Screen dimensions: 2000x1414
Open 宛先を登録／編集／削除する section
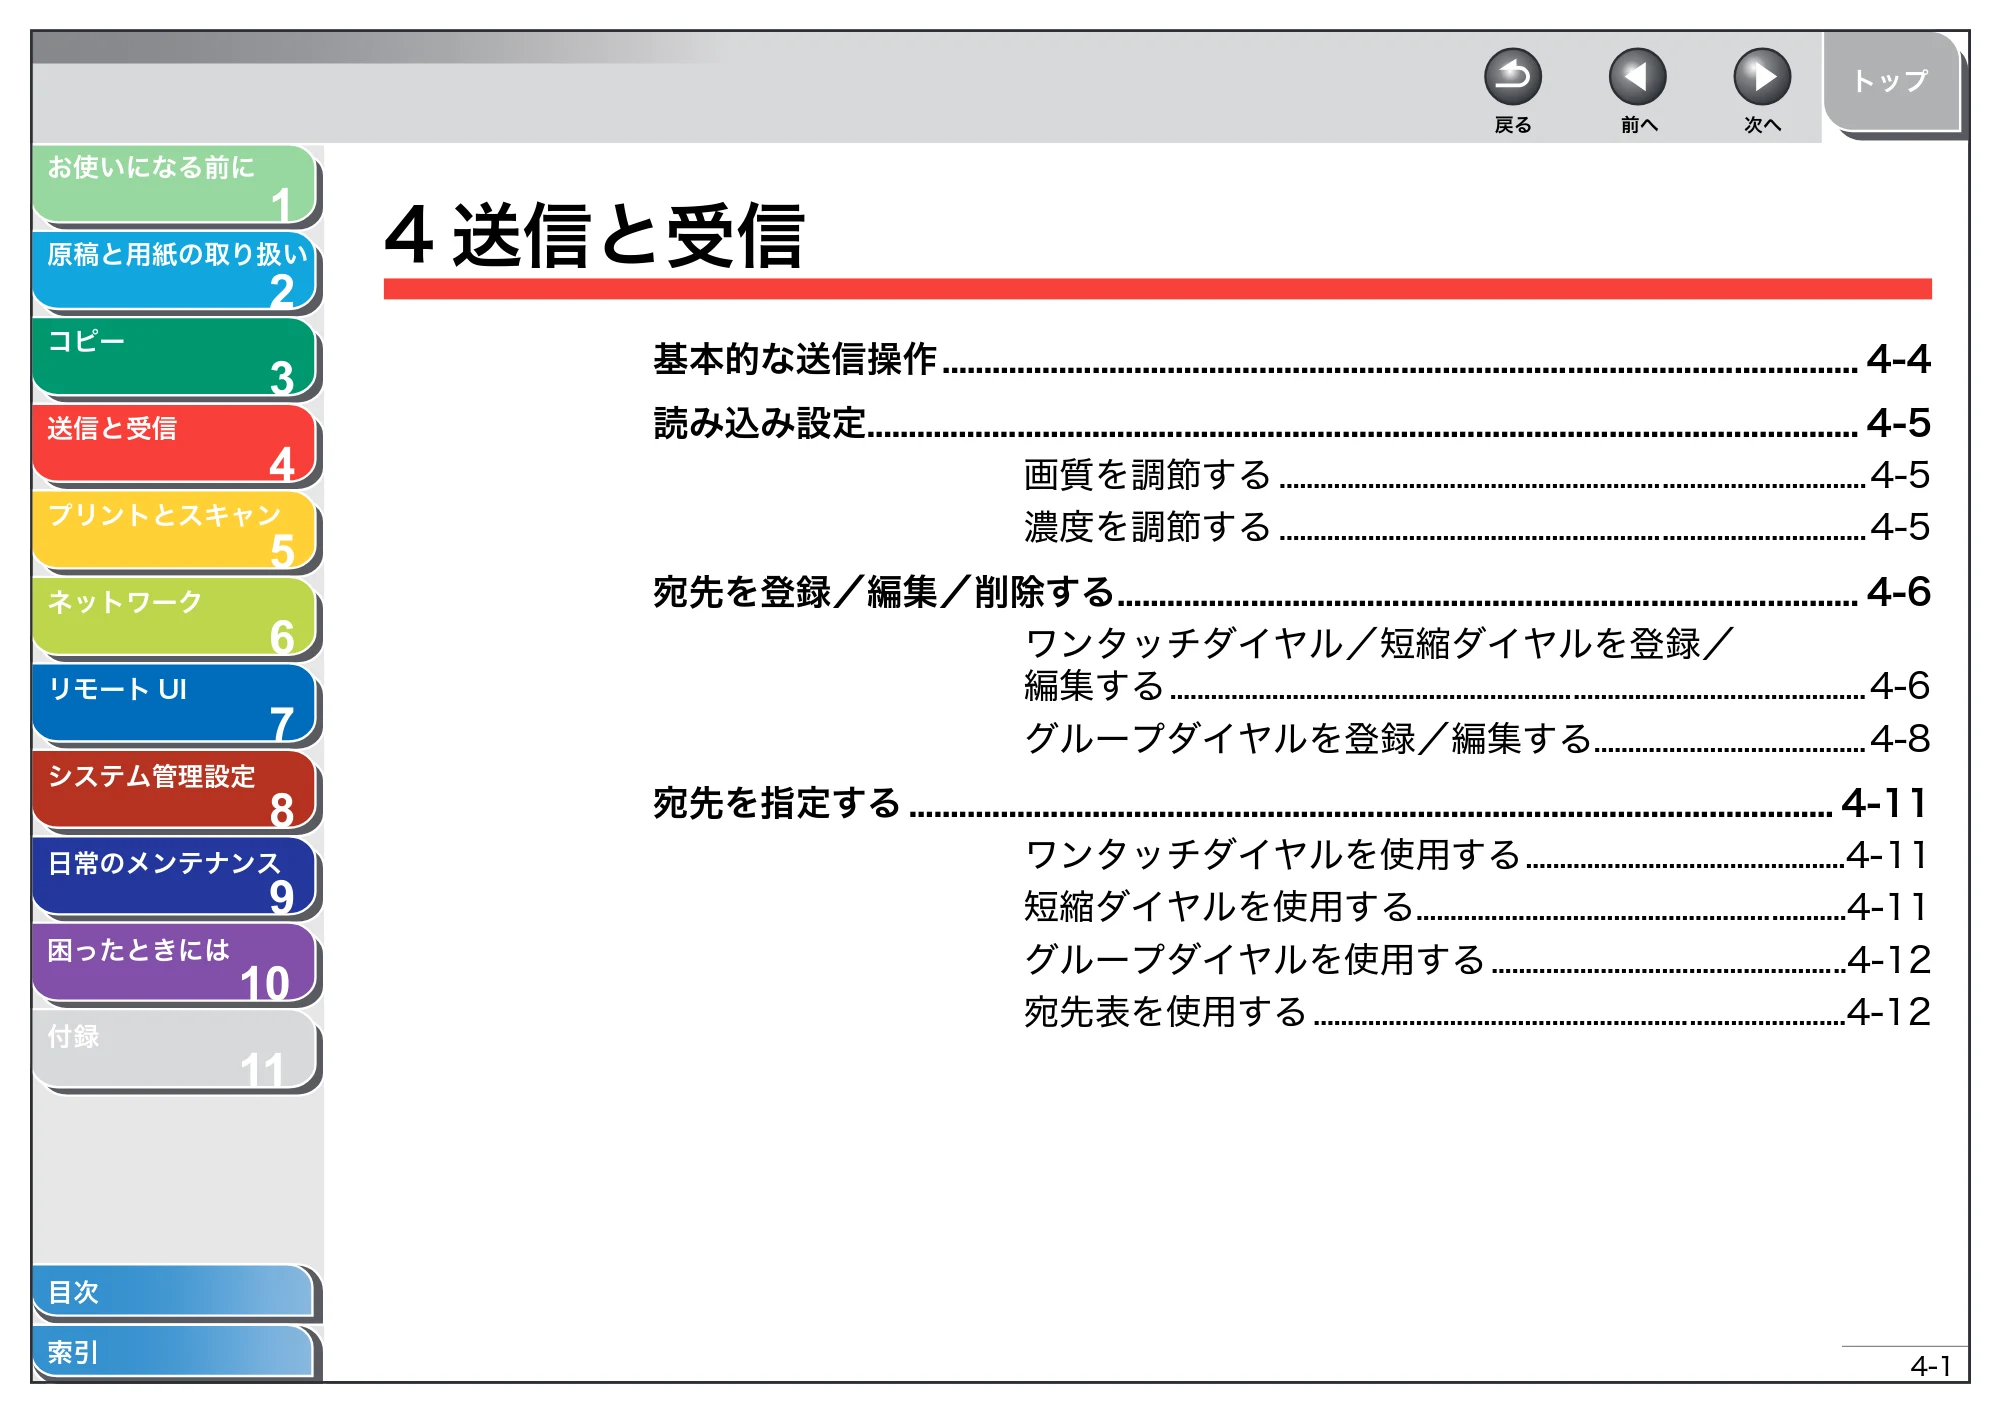click(1291, 592)
